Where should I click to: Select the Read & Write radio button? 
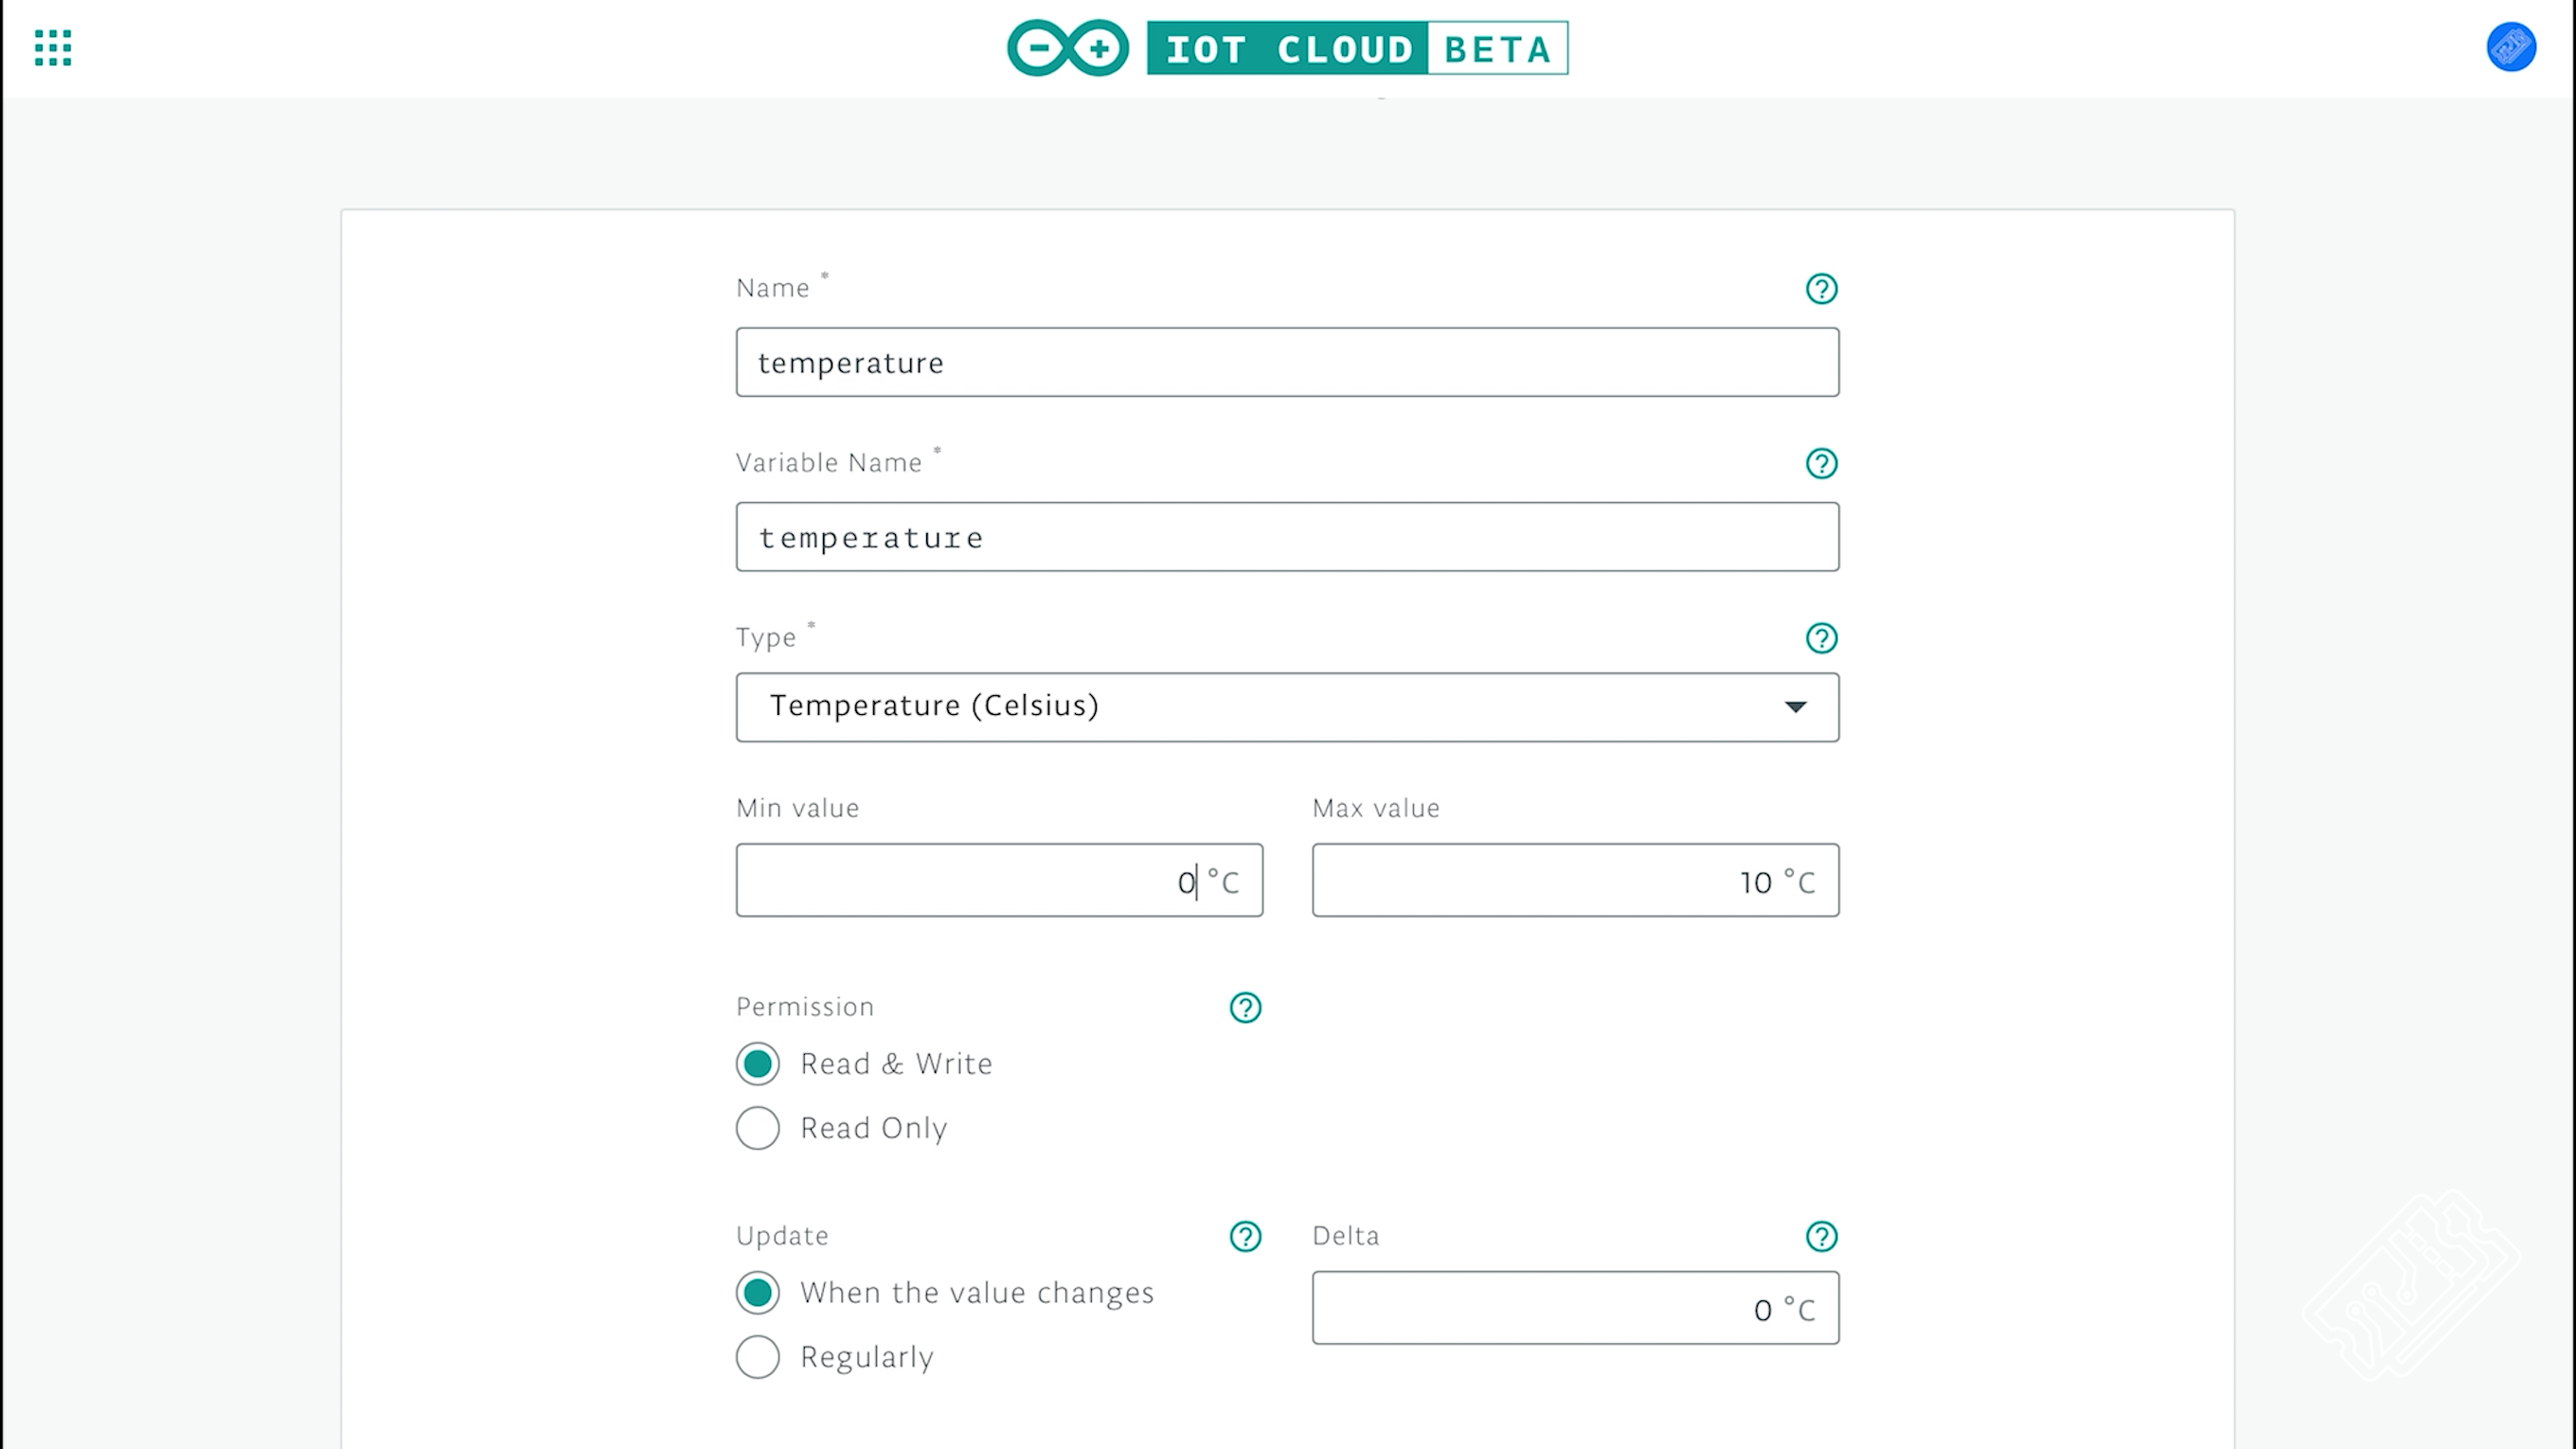[756, 1064]
